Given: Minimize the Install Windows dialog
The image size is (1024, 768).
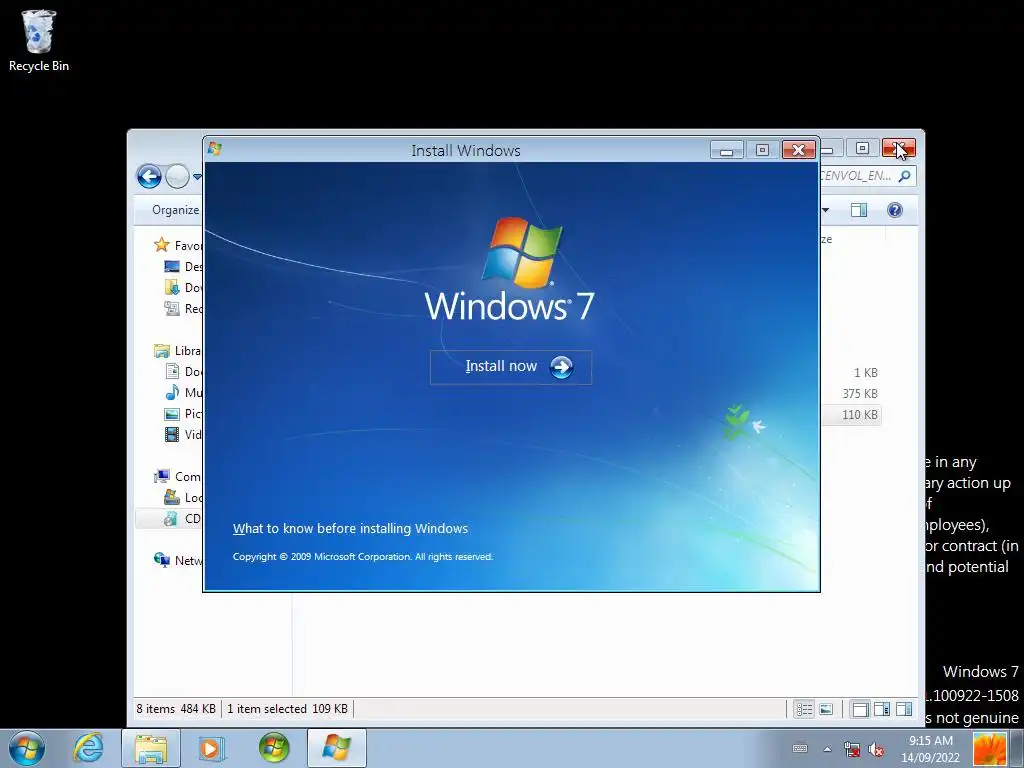Looking at the screenshot, I should point(726,150).
